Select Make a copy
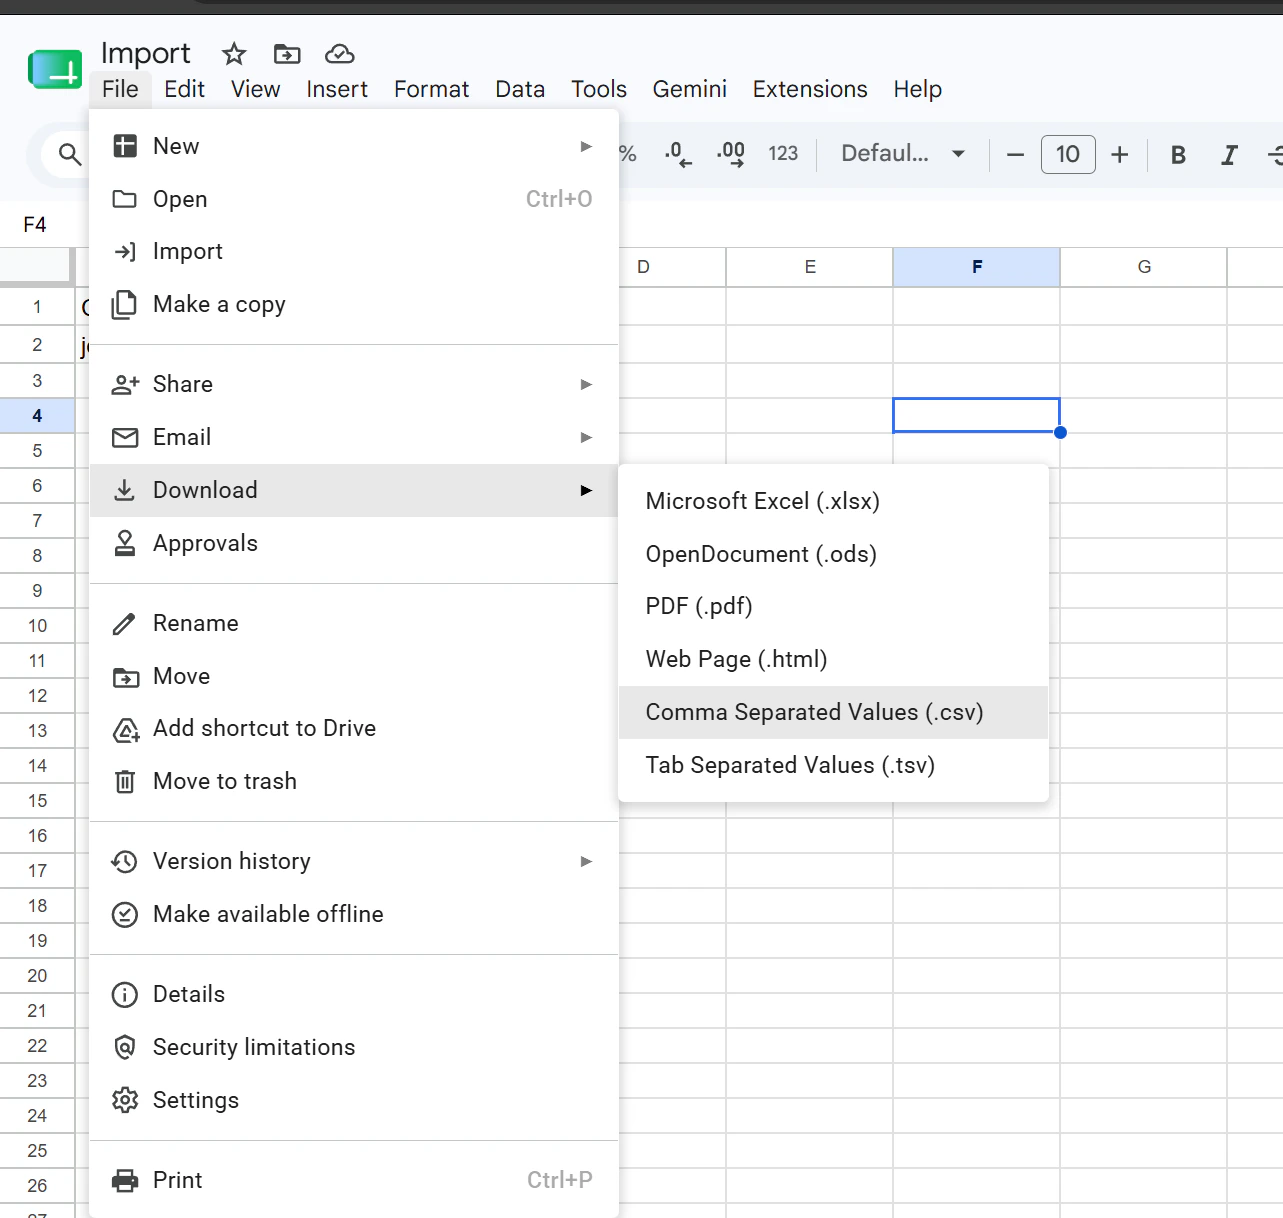This screenshot has height=1218, width=1283. (354, 304)
